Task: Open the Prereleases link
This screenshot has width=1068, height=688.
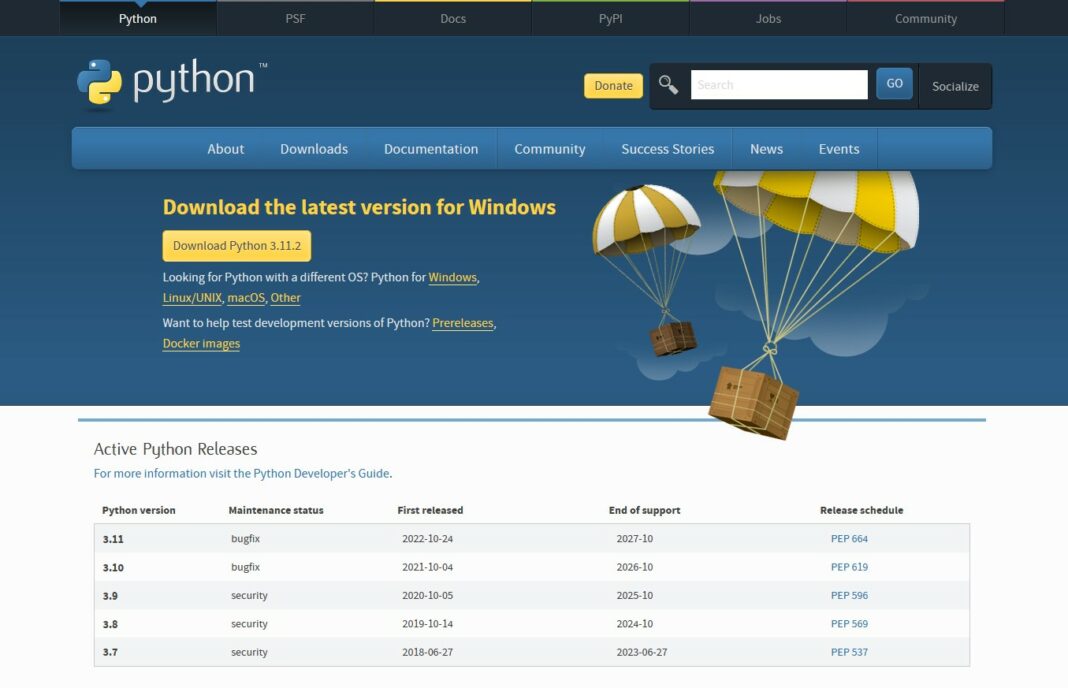Action: coord(463,322)
